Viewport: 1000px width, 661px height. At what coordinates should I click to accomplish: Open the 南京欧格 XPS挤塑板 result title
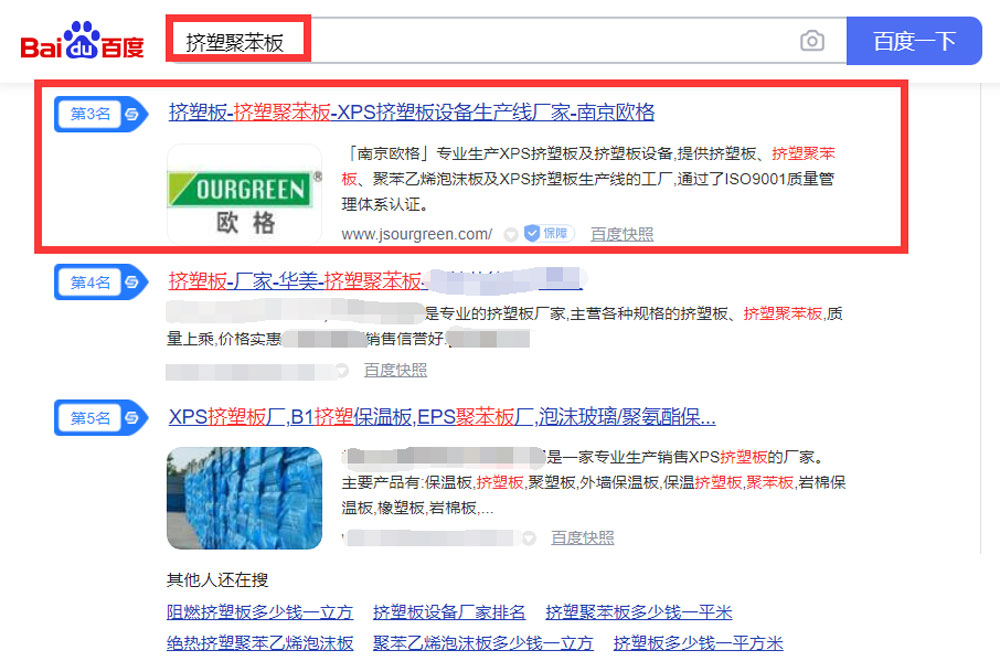(411, 112)
